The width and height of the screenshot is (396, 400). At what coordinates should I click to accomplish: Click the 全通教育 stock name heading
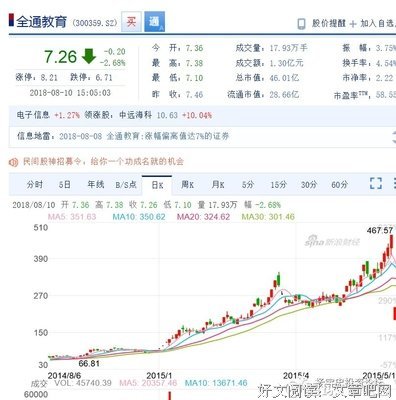click(x=42, y=22)
